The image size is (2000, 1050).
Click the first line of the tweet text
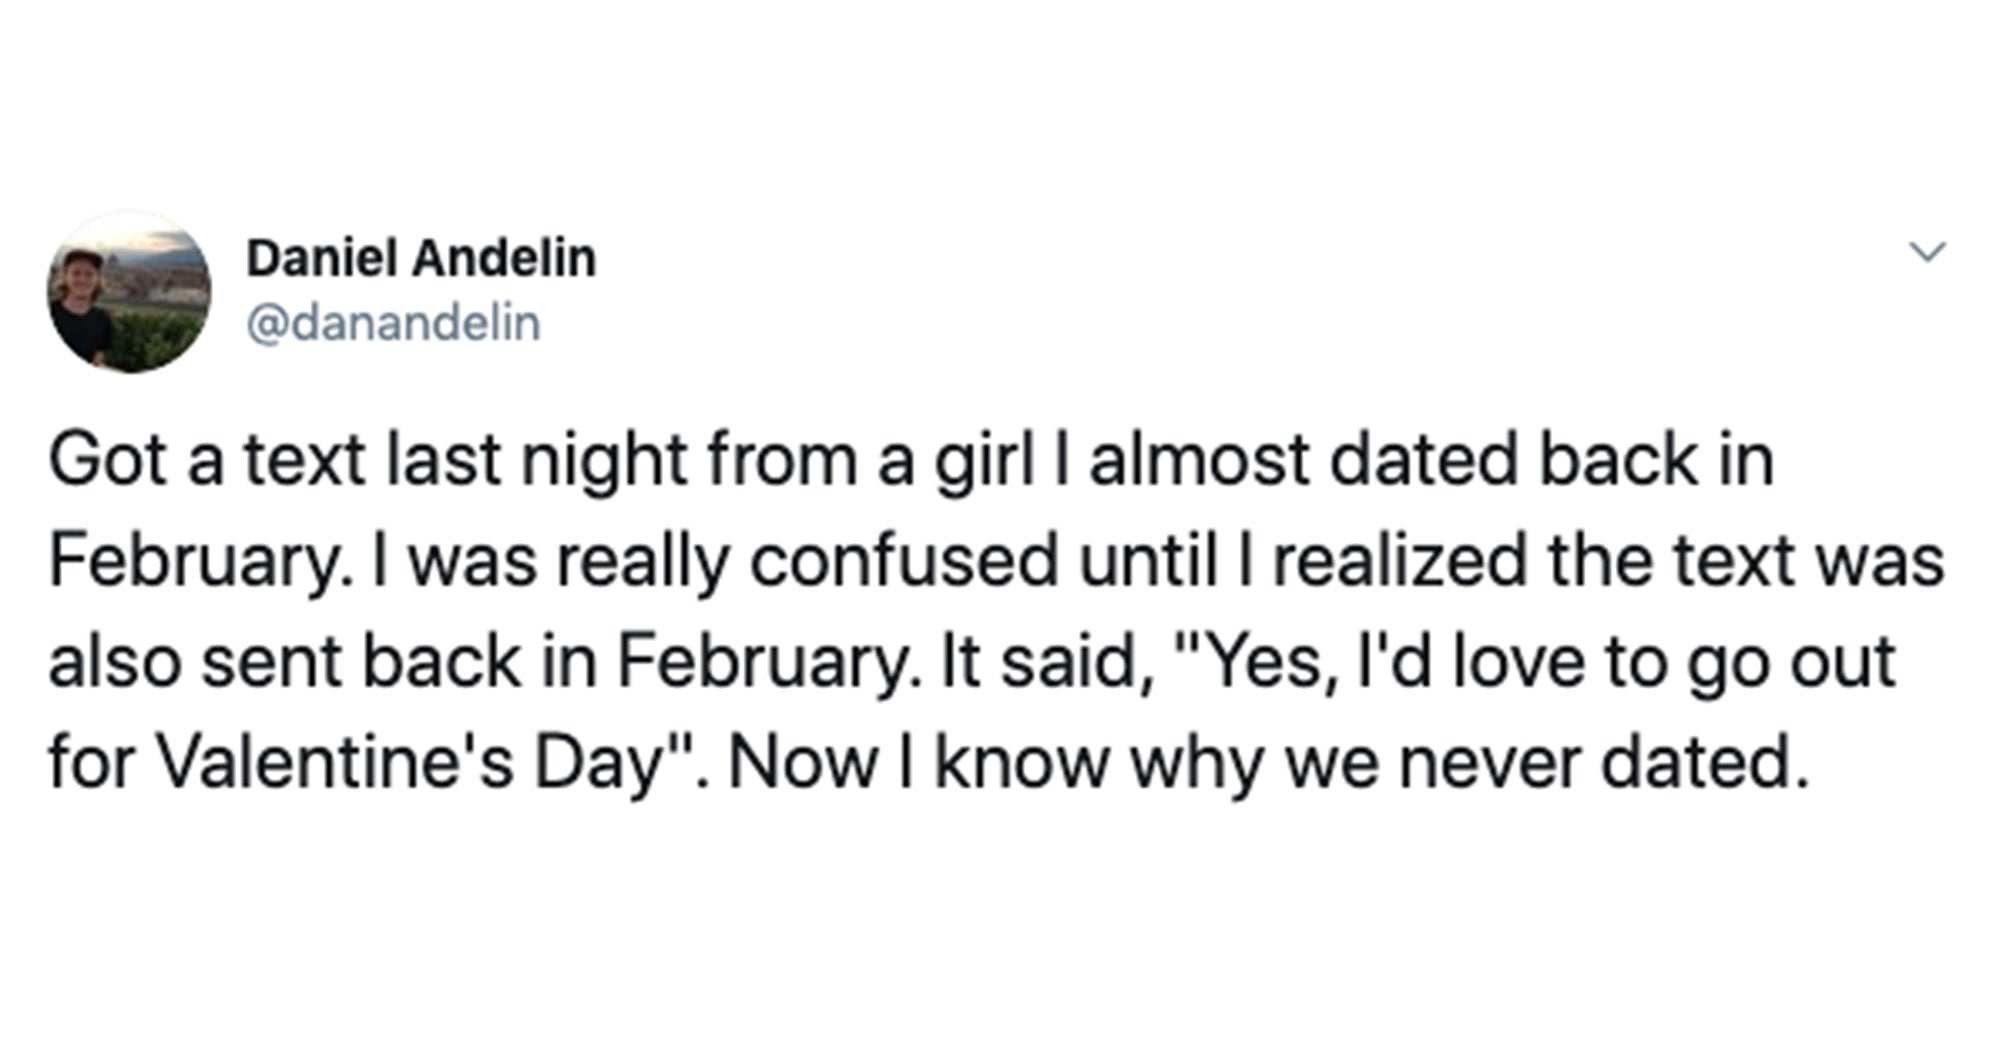911,461
